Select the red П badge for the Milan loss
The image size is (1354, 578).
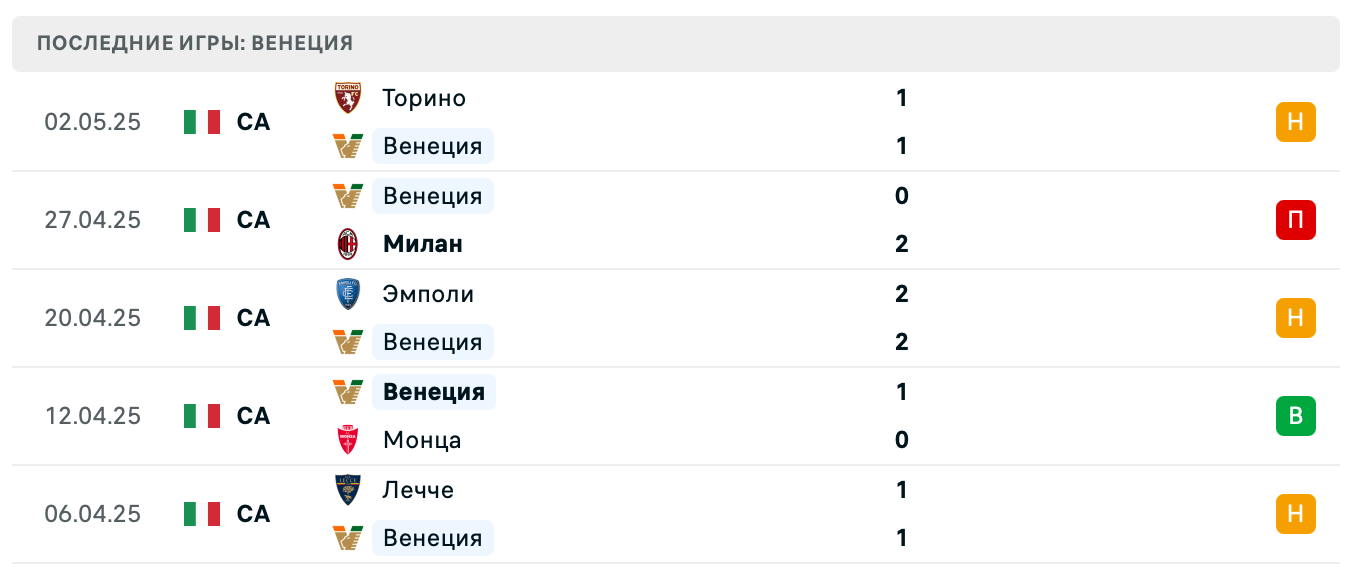1296,220
